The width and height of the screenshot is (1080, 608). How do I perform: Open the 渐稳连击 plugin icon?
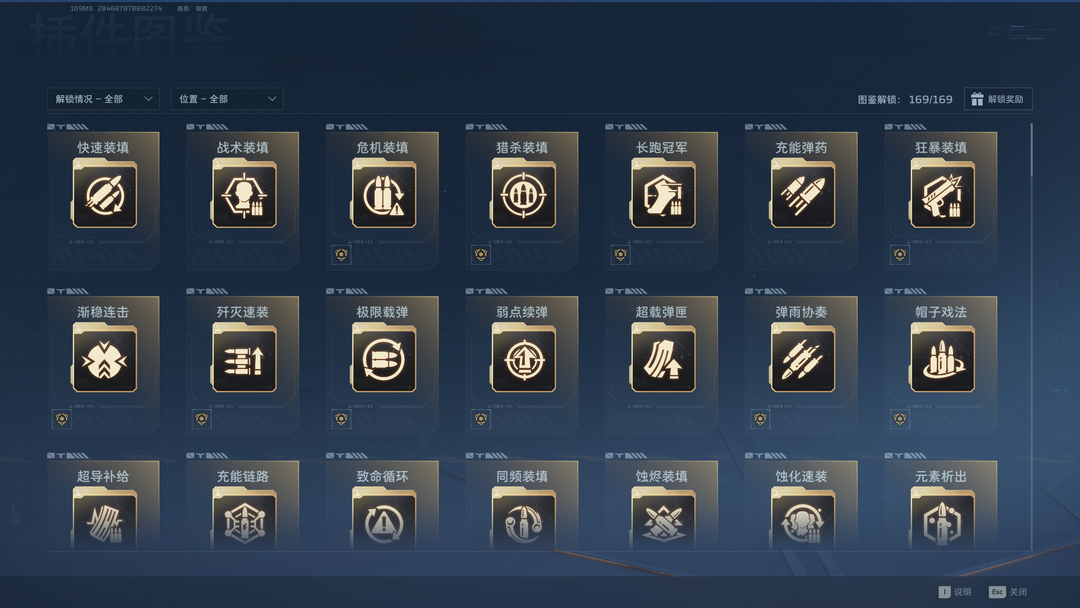pyautogui.click(x=105, y=359)
